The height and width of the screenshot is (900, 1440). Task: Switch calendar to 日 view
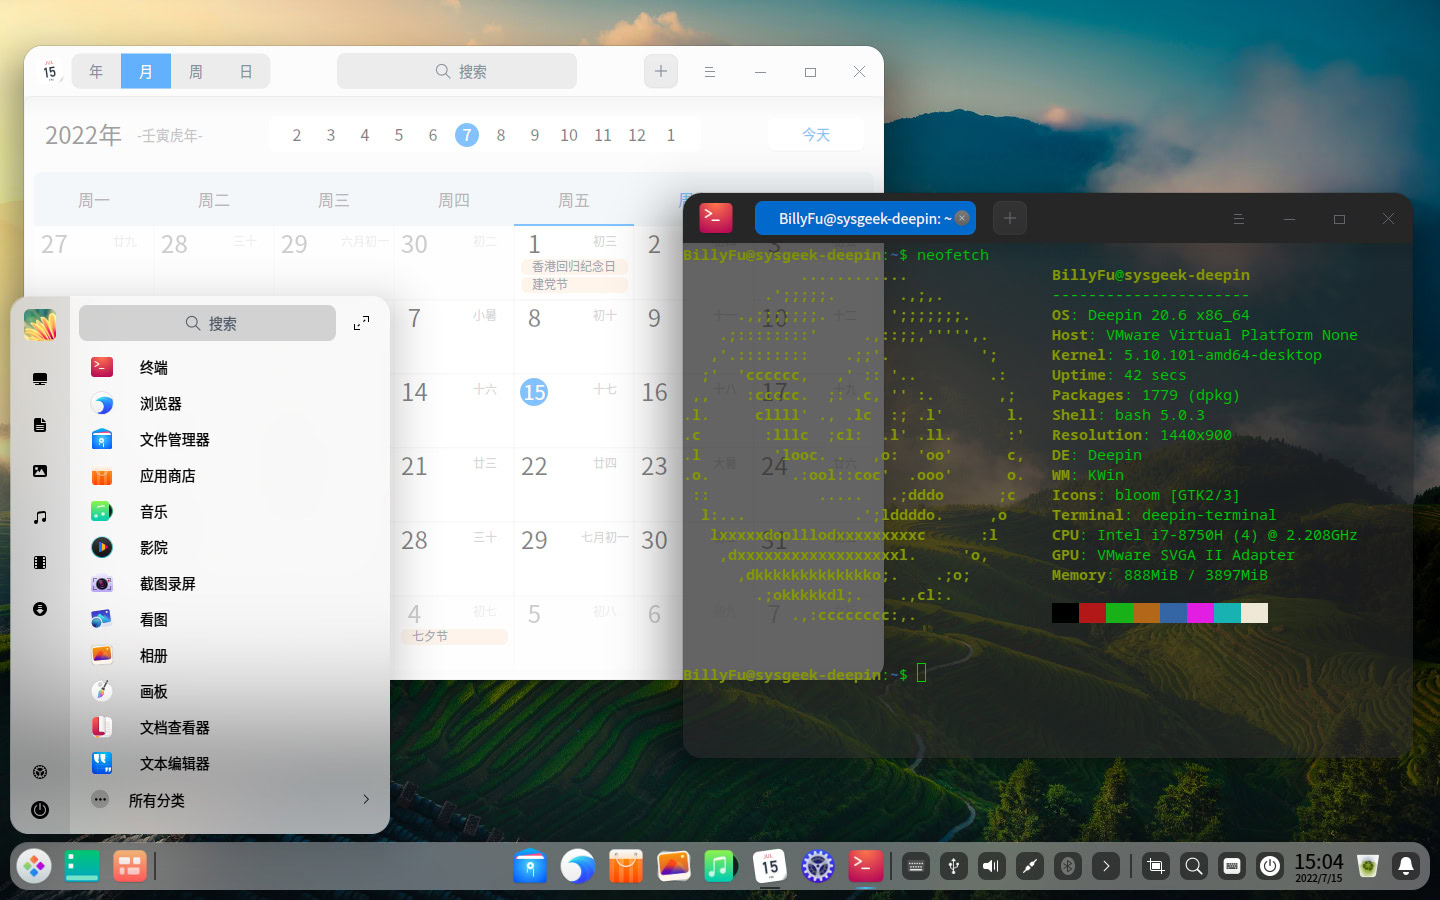[246, 71]
